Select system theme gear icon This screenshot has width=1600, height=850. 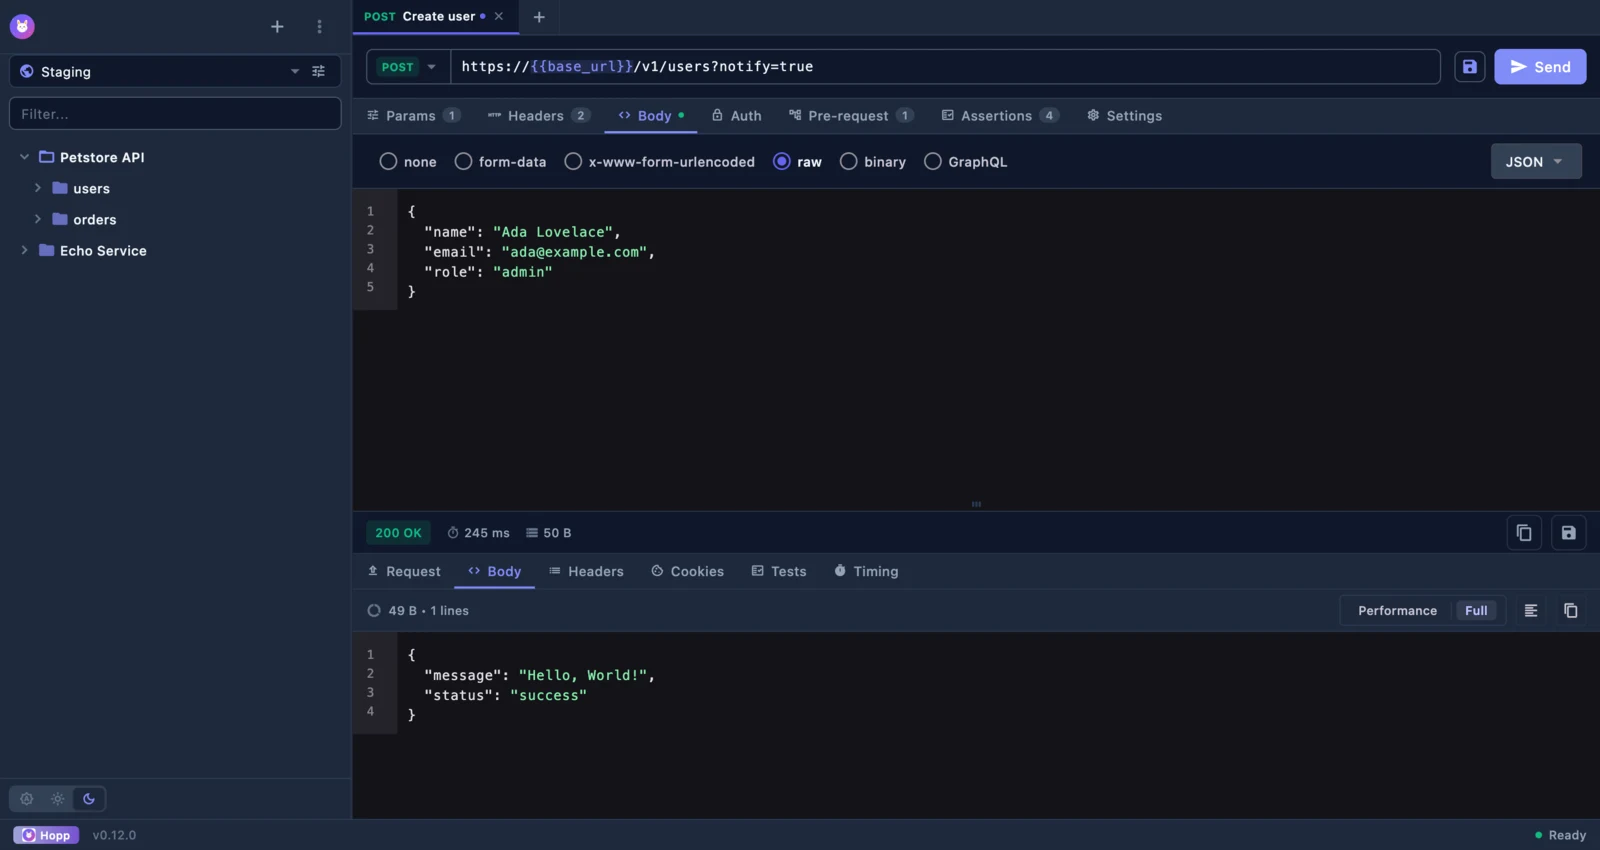(x=27, y=799)
